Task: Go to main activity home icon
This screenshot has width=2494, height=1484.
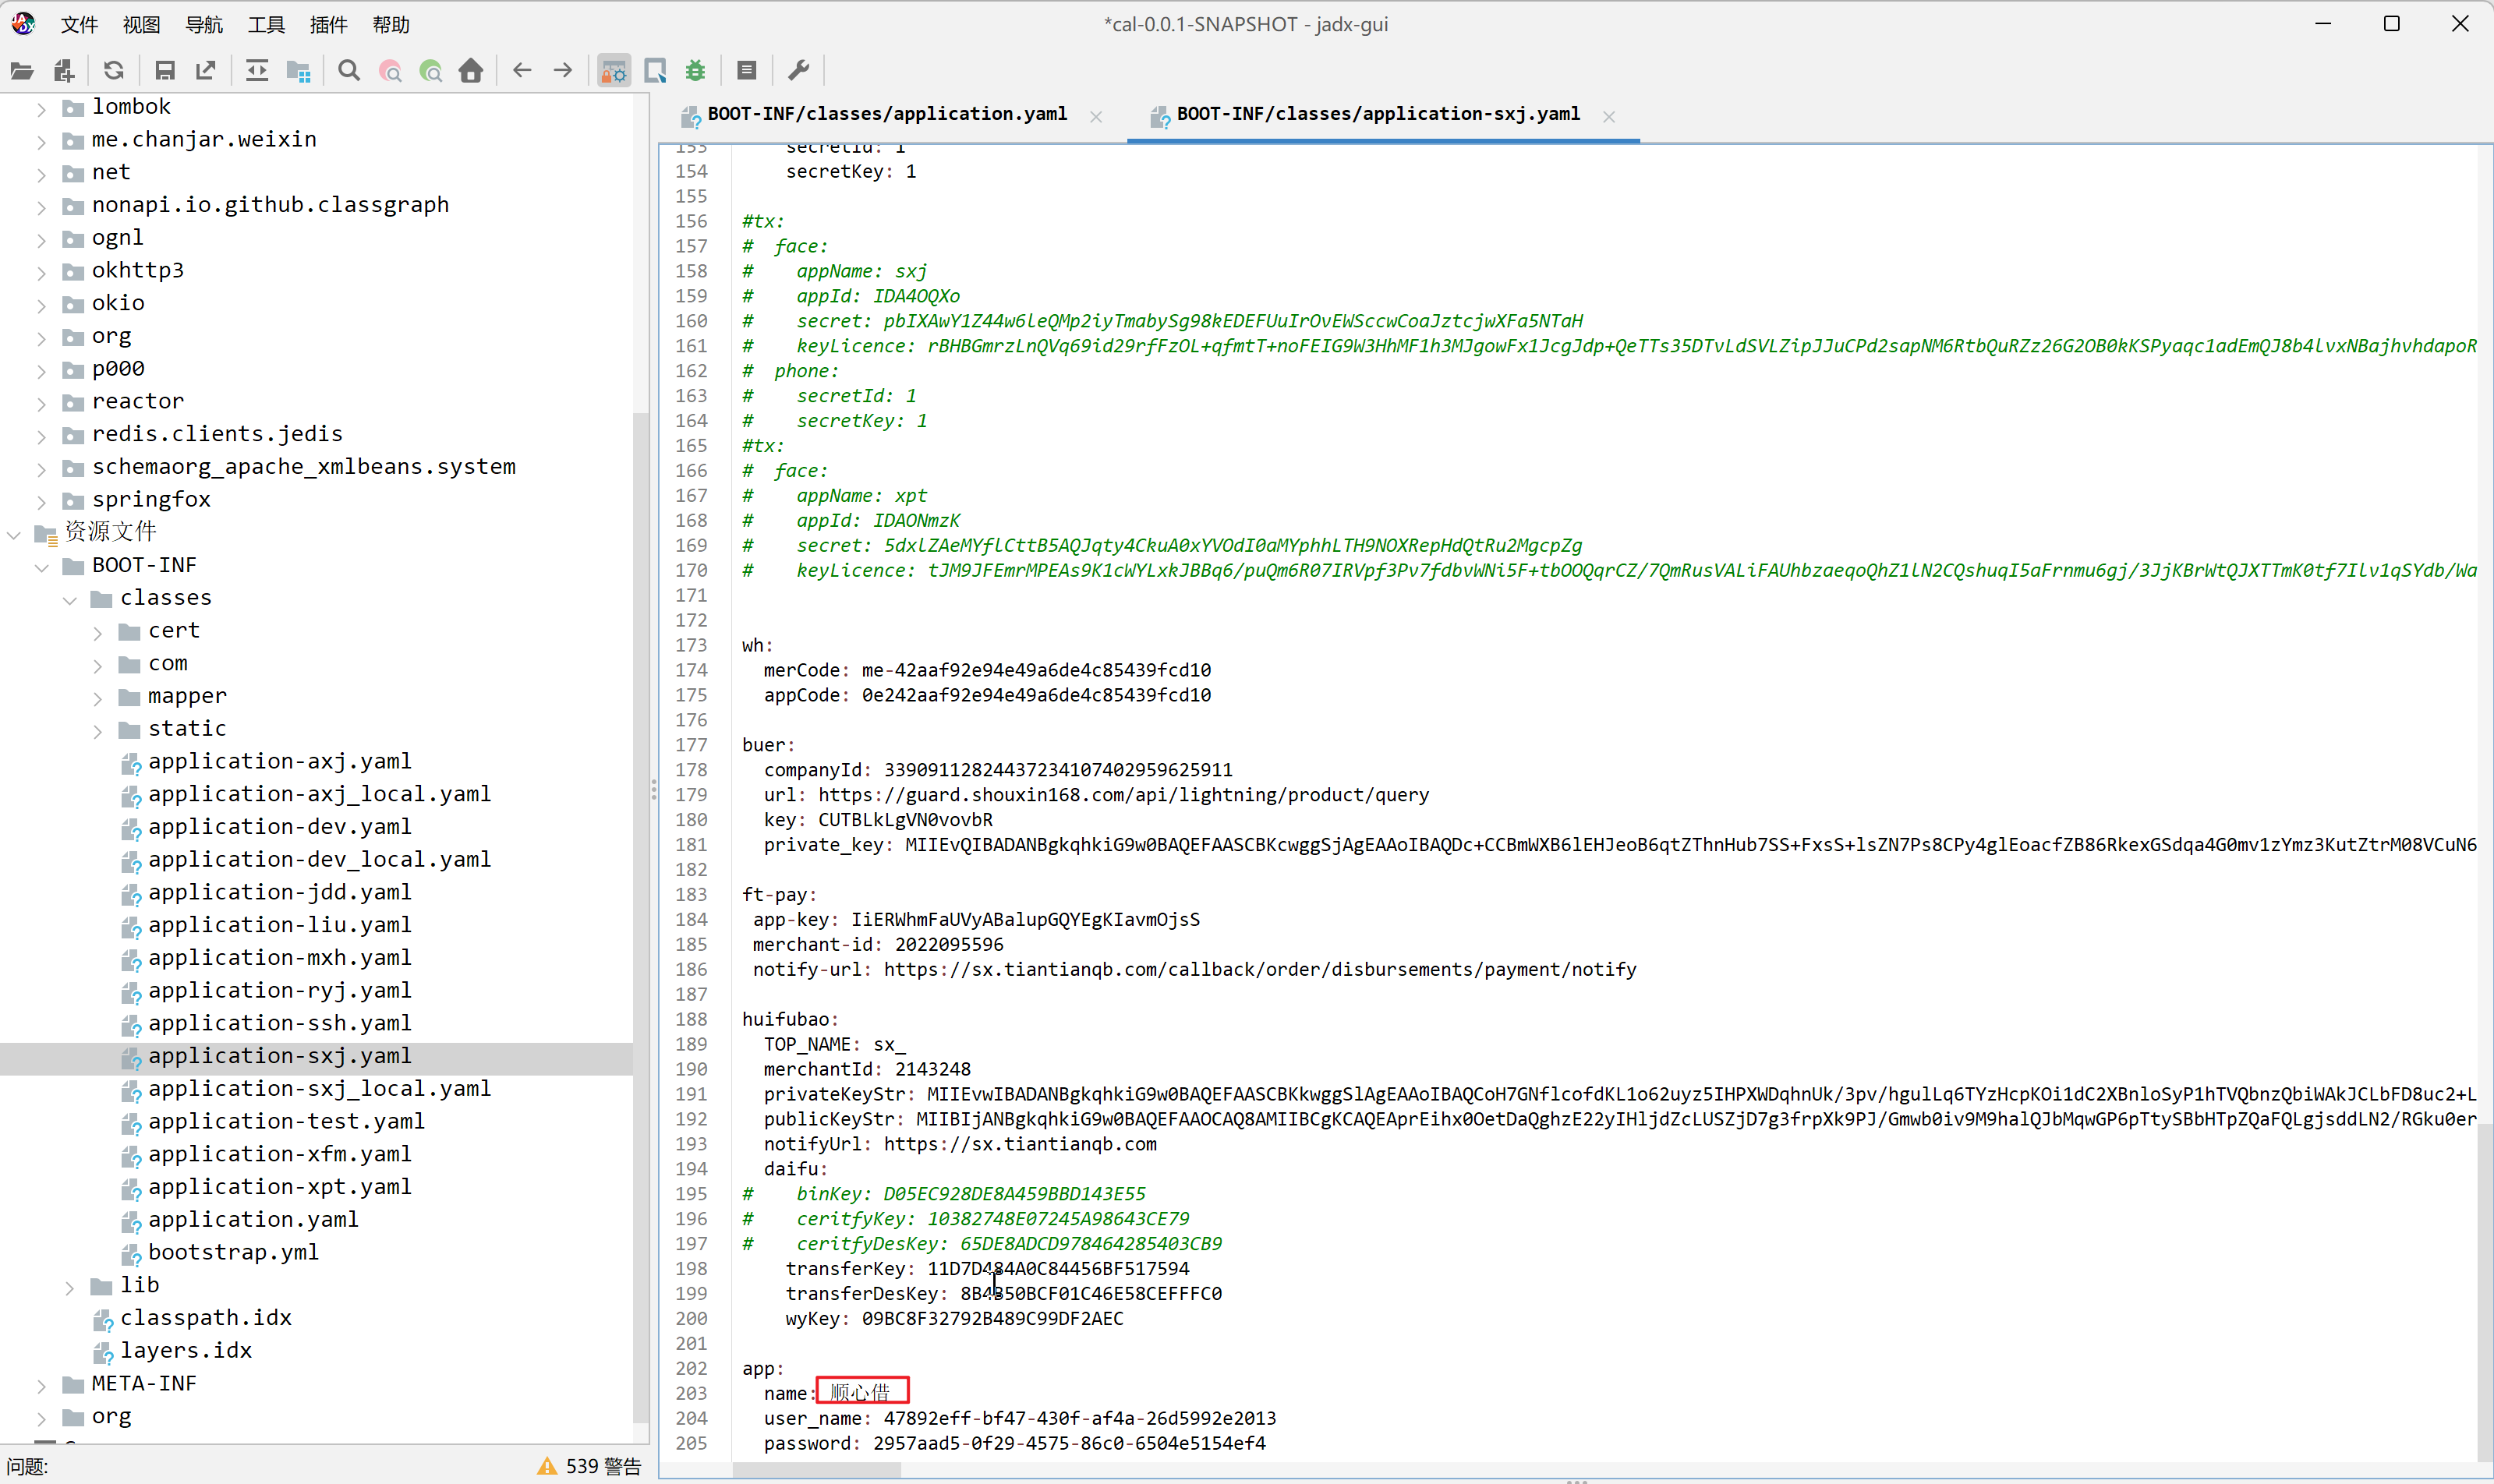Action: (471, 70)
